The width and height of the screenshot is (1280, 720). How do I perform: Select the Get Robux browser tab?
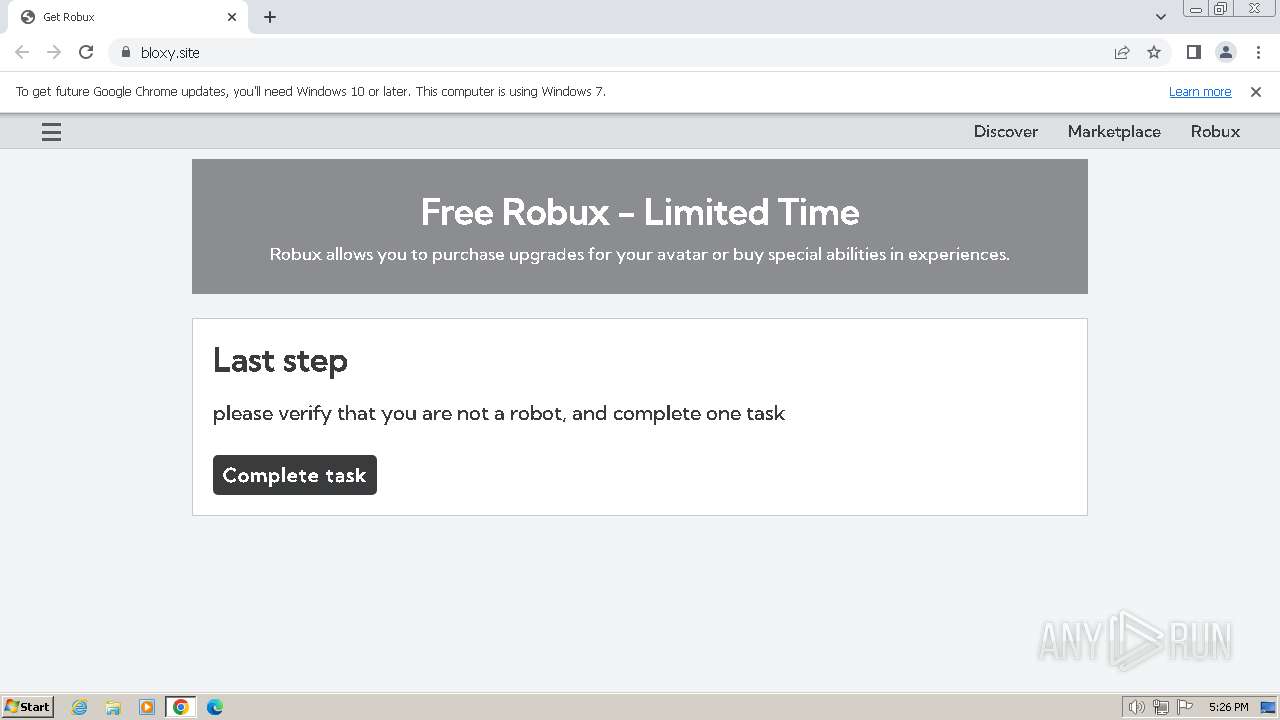(x=128, y=17)
